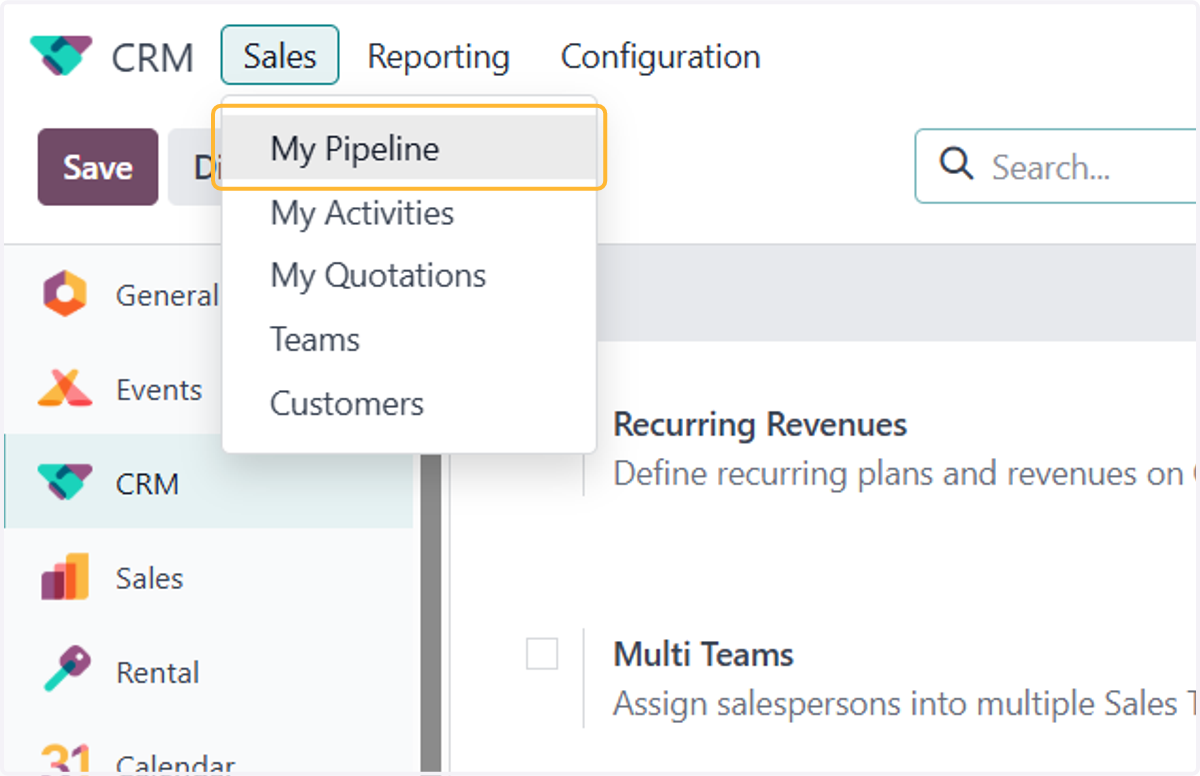
Task: Open Calendar settings icon in sidebar
Action: point(65,758)
